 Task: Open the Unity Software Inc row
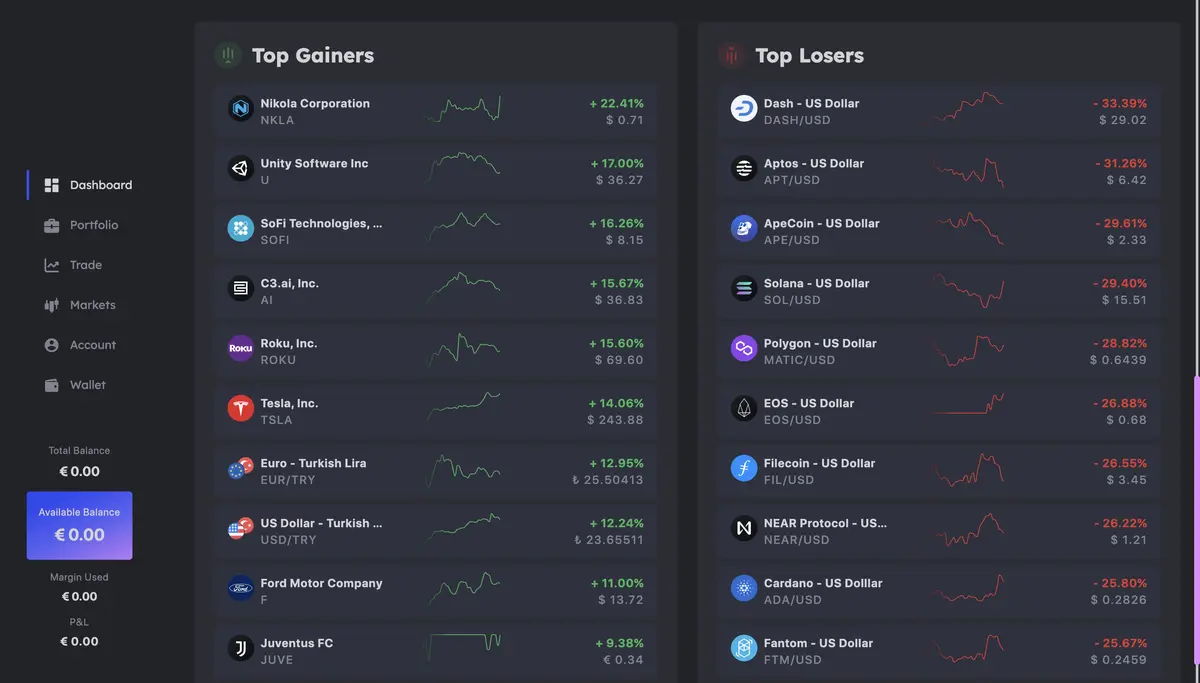pos(435,171)
